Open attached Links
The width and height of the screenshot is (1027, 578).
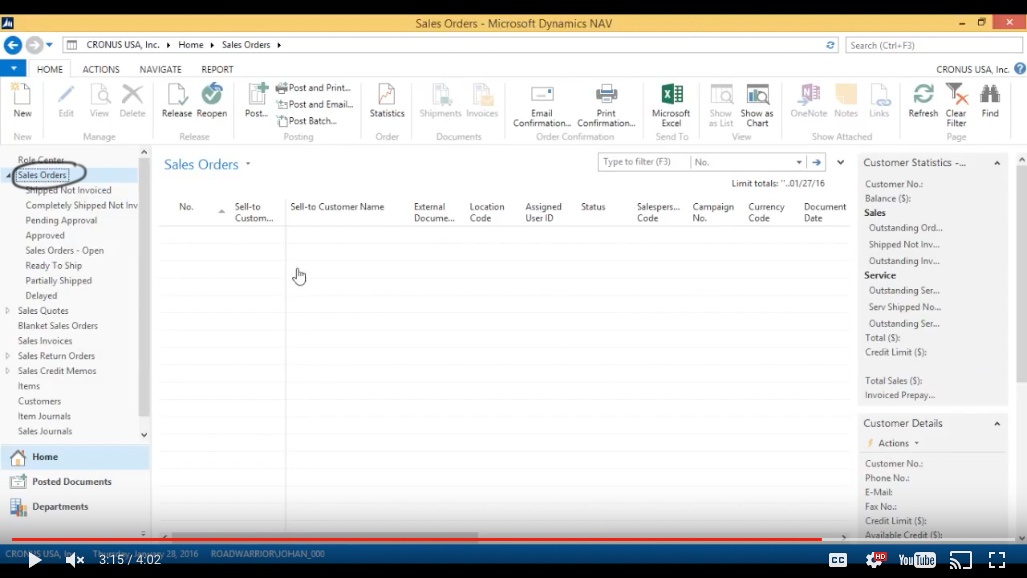point(879,101)
